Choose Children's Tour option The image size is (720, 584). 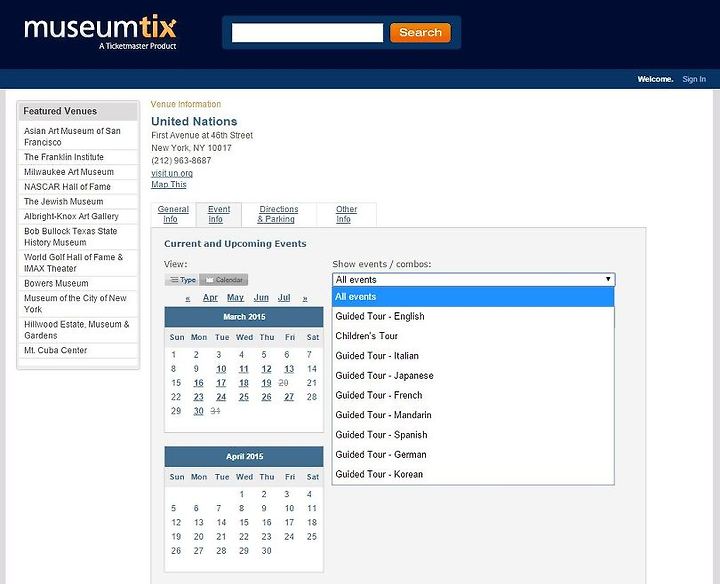473,336
